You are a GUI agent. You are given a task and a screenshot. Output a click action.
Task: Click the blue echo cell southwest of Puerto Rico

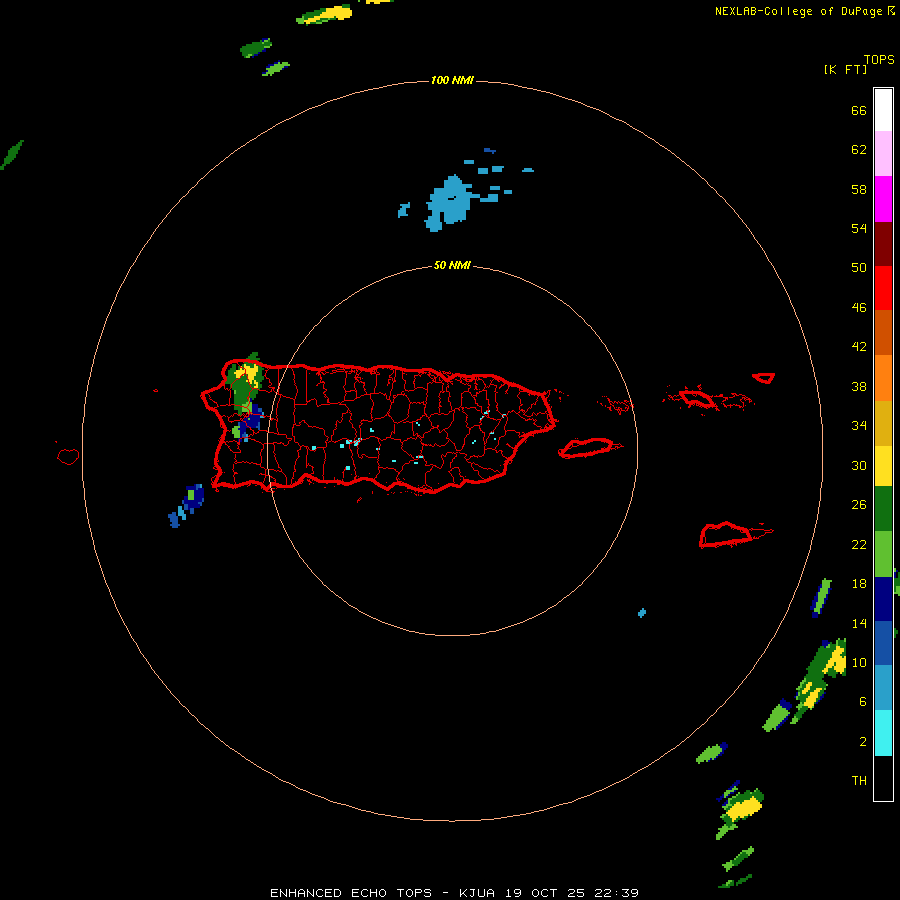pyautogui.click(x=193, y=497)
